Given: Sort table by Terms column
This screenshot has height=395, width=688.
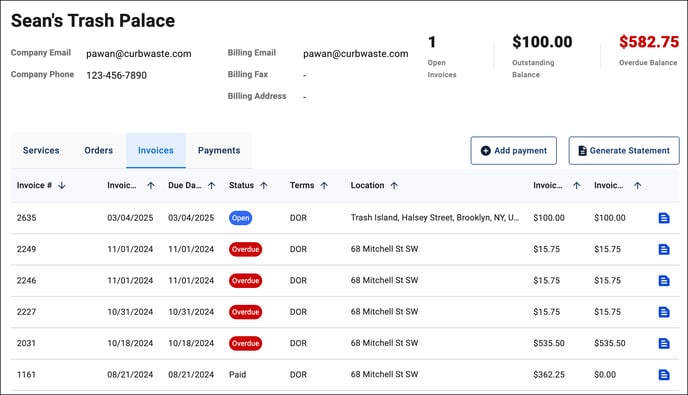Looking at the screenshot, I should [324, 186].
